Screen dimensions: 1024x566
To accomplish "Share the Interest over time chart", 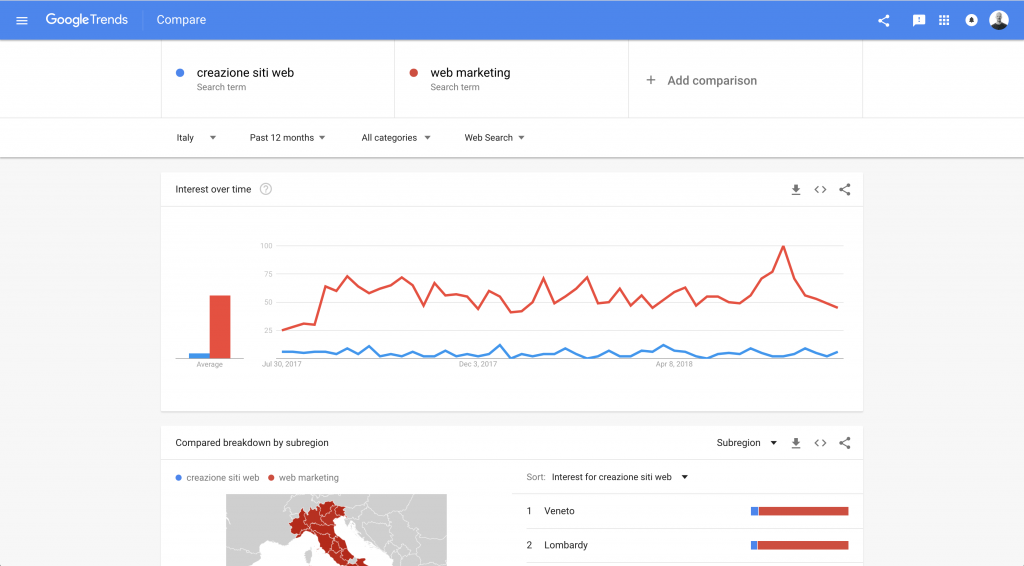I will pos(845,190).
